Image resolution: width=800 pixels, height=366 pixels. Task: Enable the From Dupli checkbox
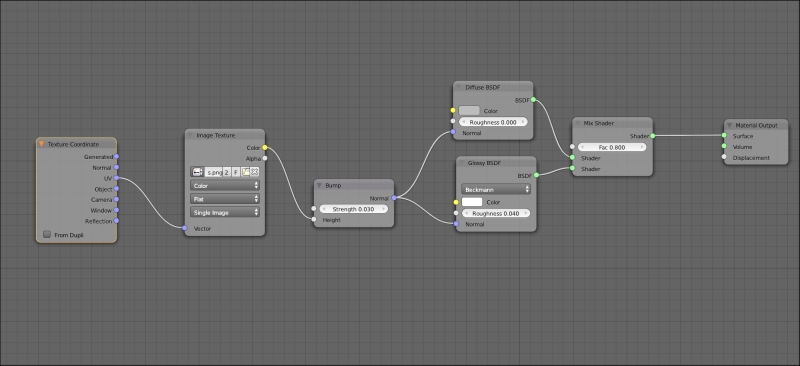point(47,234)
